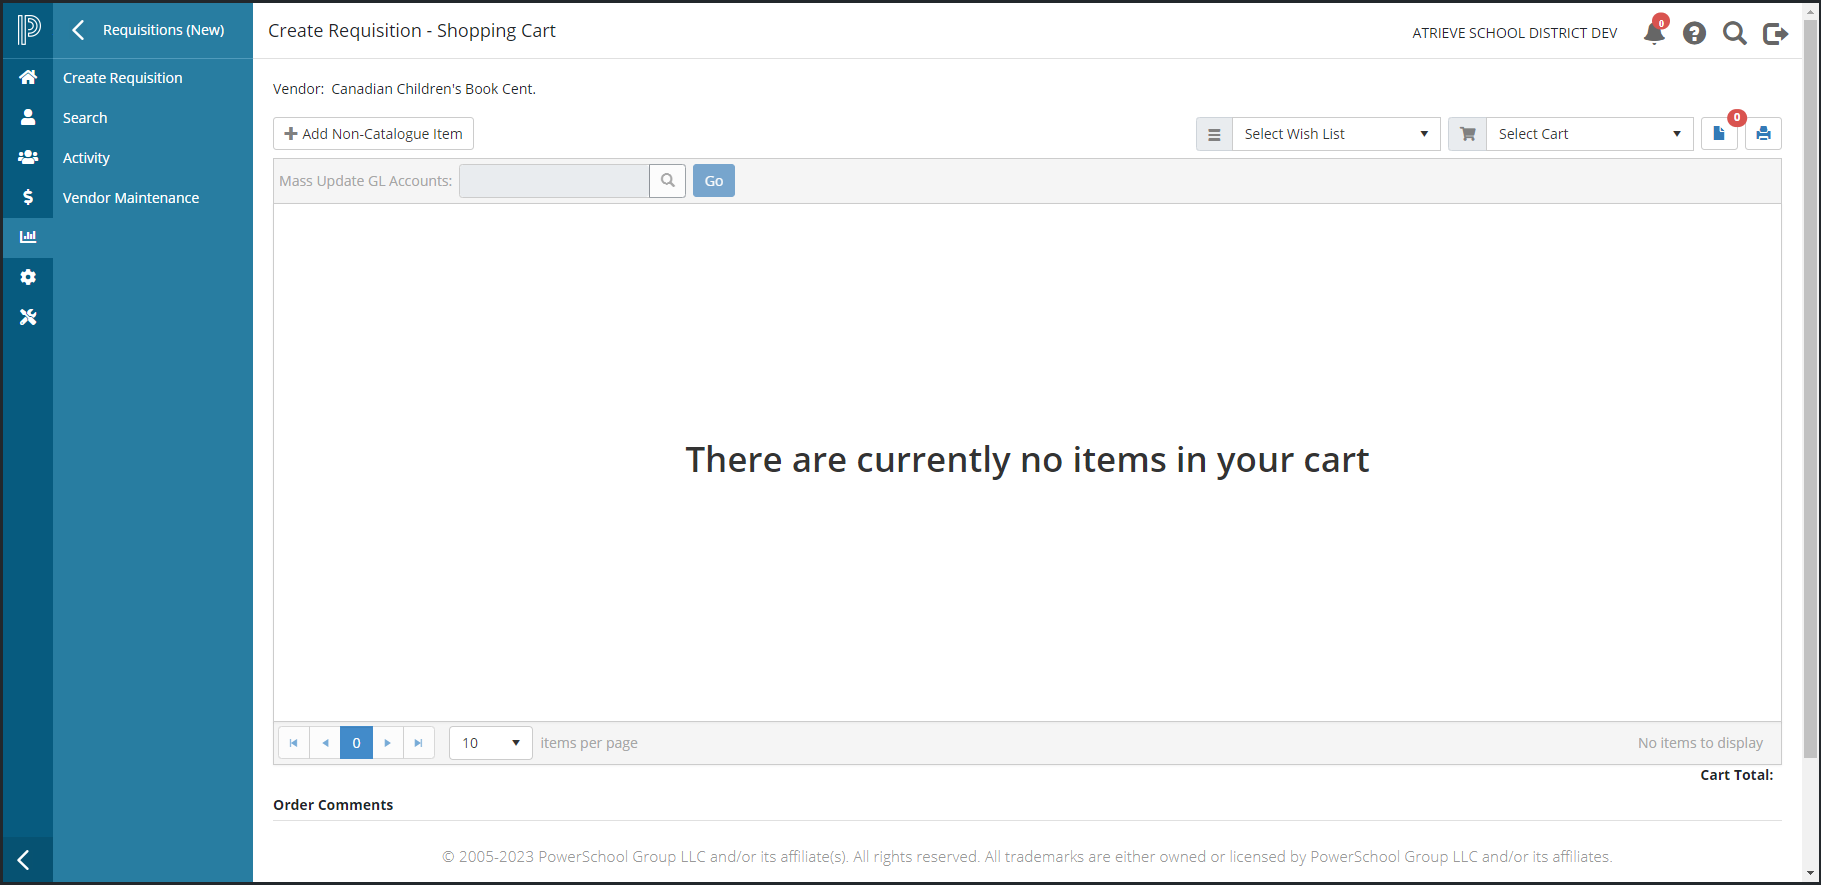Open the gear settings sidebar icon

pyautogui.click(x=28, y=277)
